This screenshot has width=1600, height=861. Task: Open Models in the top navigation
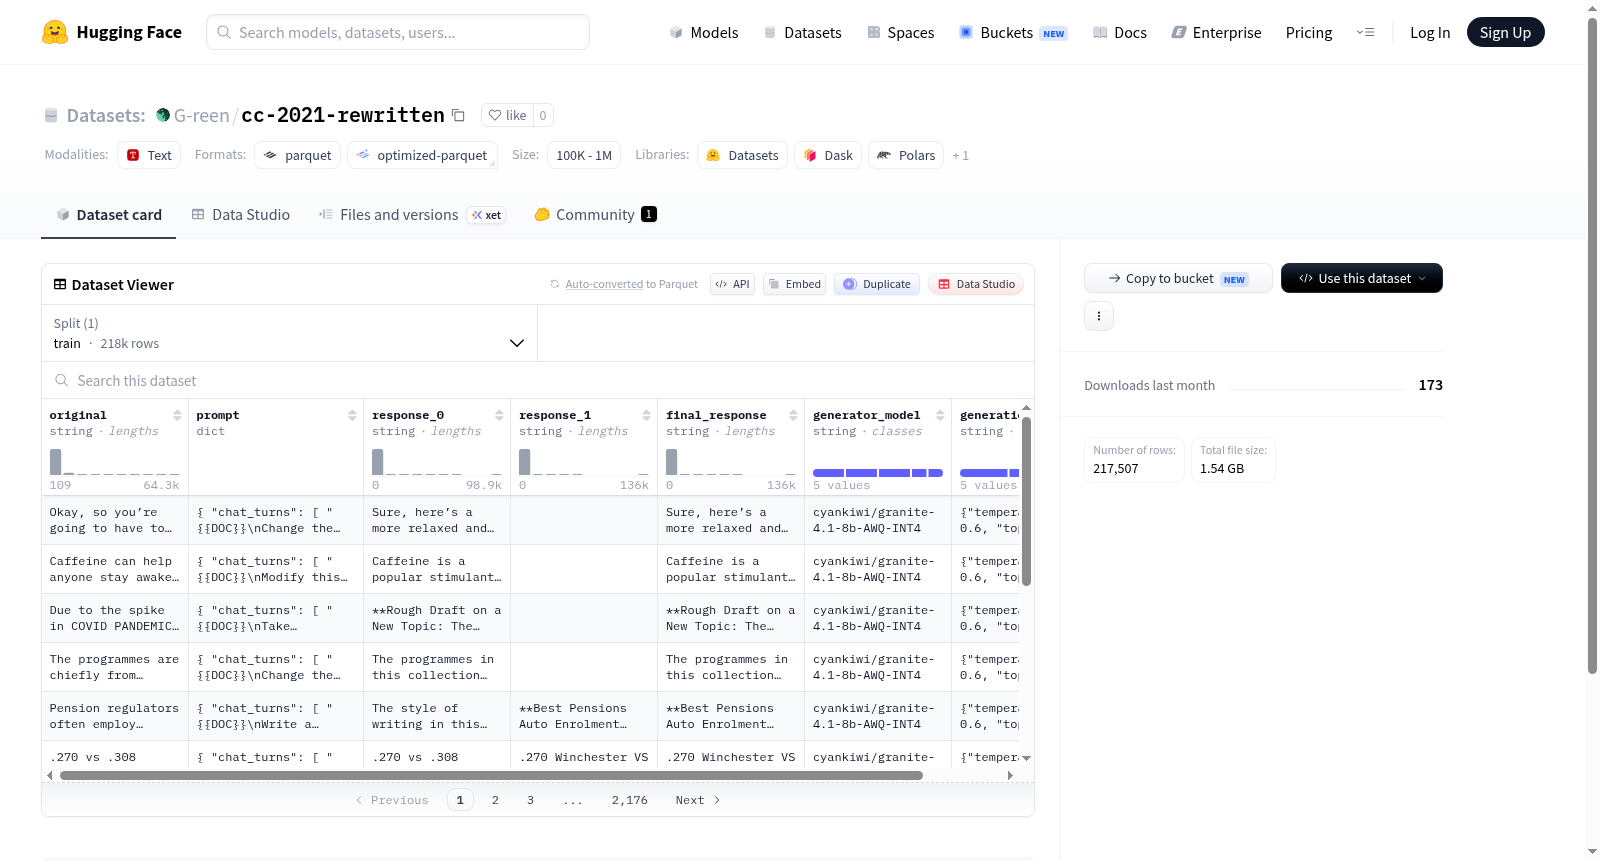point(704,32)
